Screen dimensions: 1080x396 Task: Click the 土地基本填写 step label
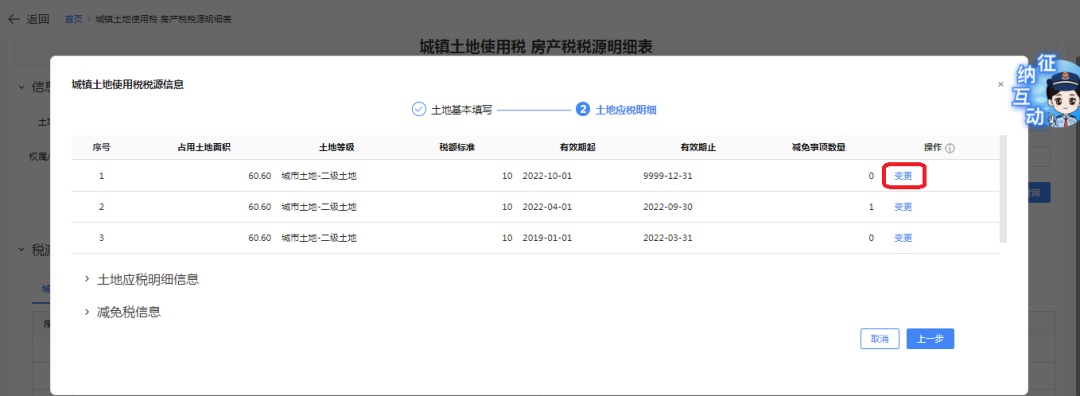pos(461,110)
